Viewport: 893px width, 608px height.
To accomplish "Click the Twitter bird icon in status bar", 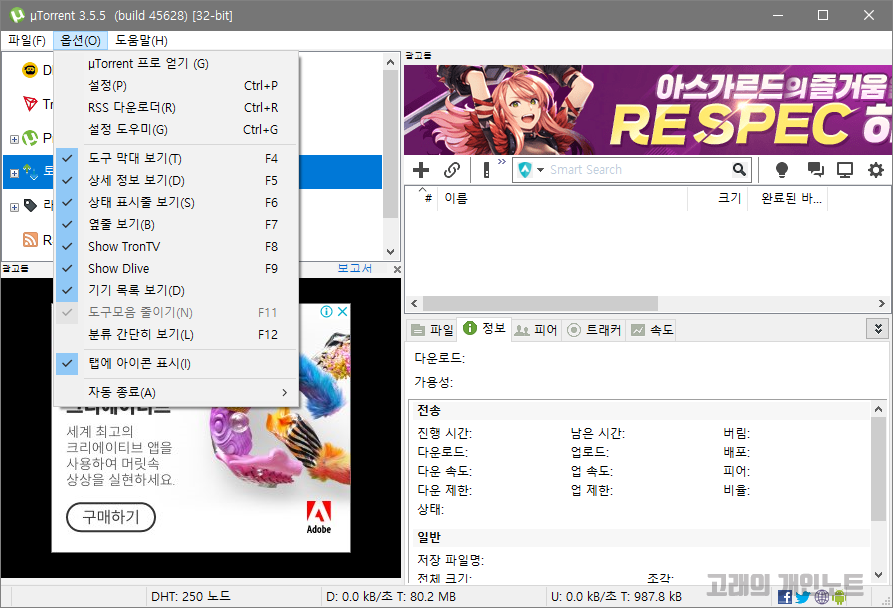I will [802, 597].
